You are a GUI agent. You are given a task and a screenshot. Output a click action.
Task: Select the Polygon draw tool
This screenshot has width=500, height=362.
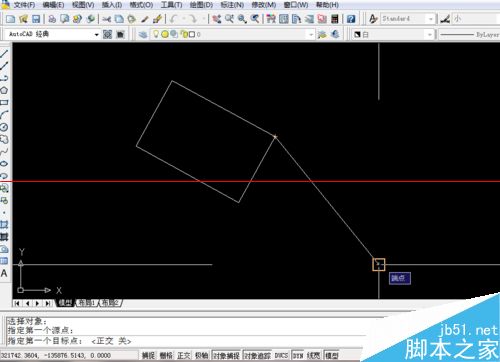point(4,90)
